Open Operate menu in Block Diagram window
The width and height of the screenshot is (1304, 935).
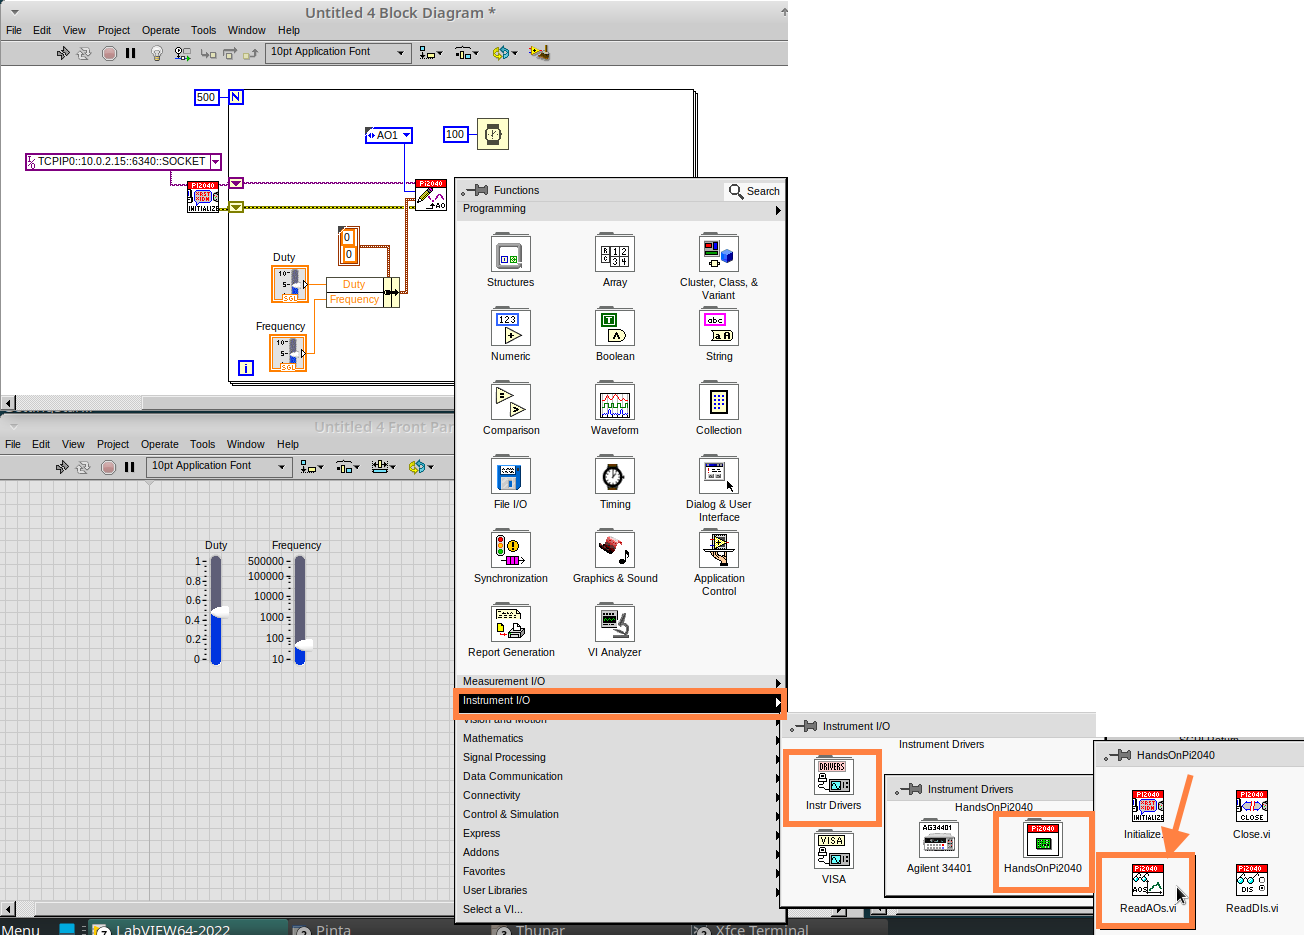[160, 30]
